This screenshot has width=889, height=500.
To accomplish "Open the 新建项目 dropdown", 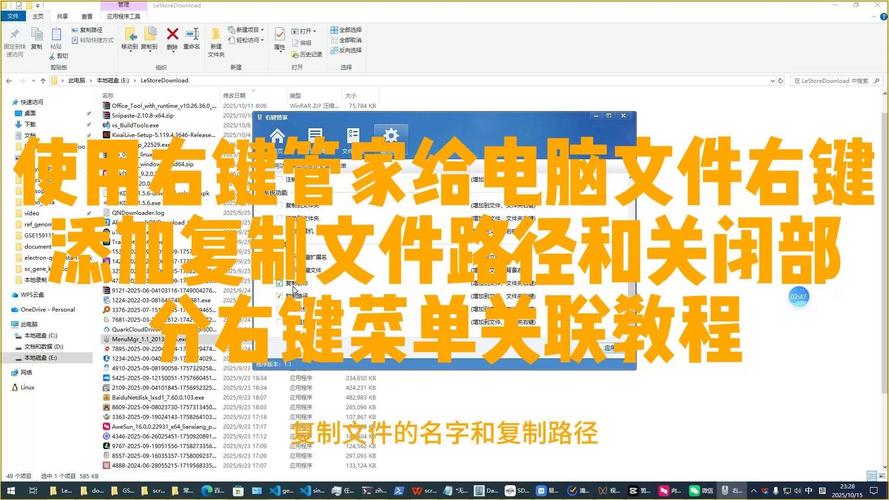I will pyautogui.click(x=246, y=29).
